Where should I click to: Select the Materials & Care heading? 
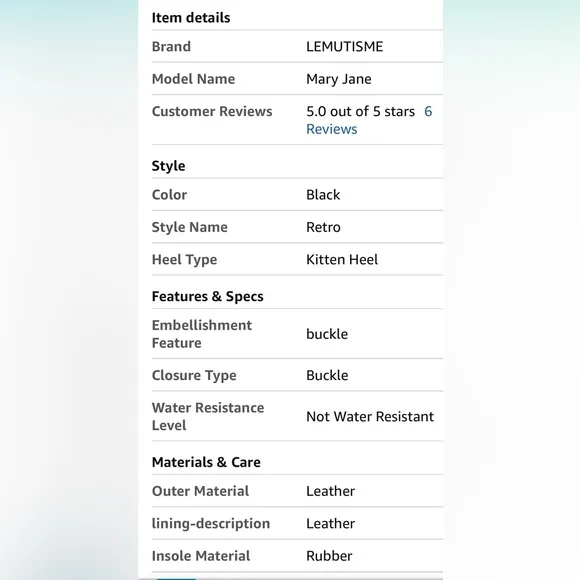(x=206, y=462)
